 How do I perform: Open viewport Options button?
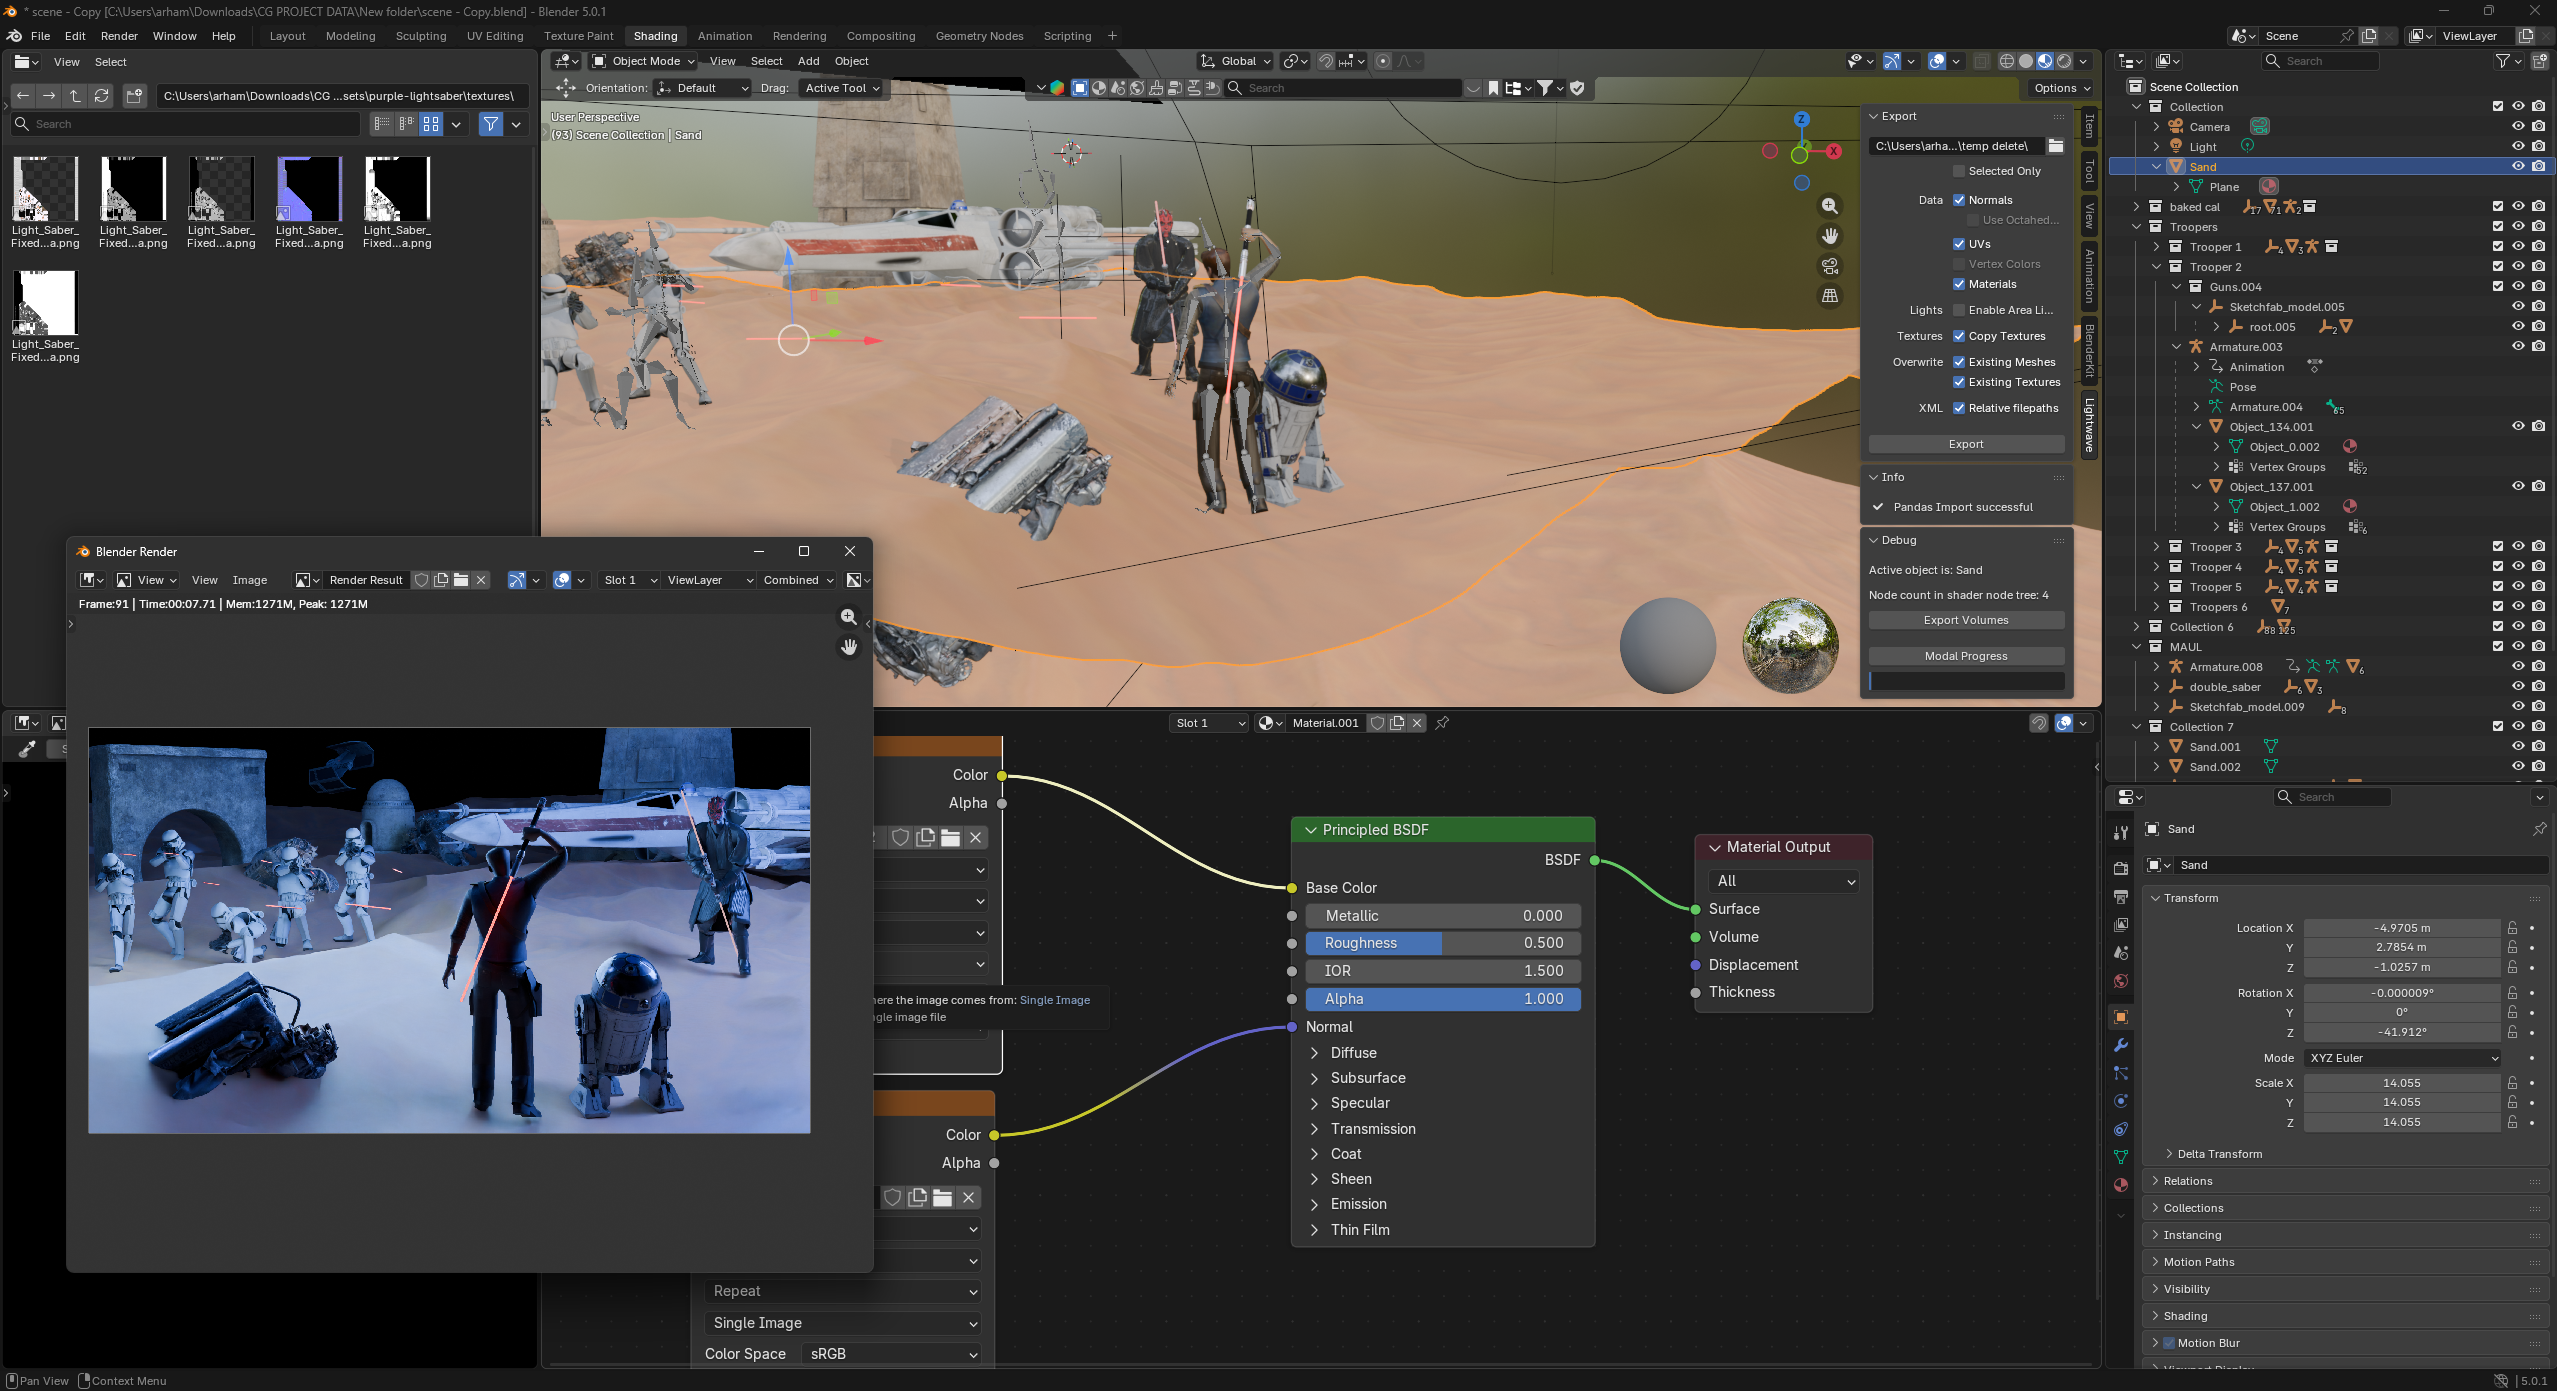point(2062,88)
